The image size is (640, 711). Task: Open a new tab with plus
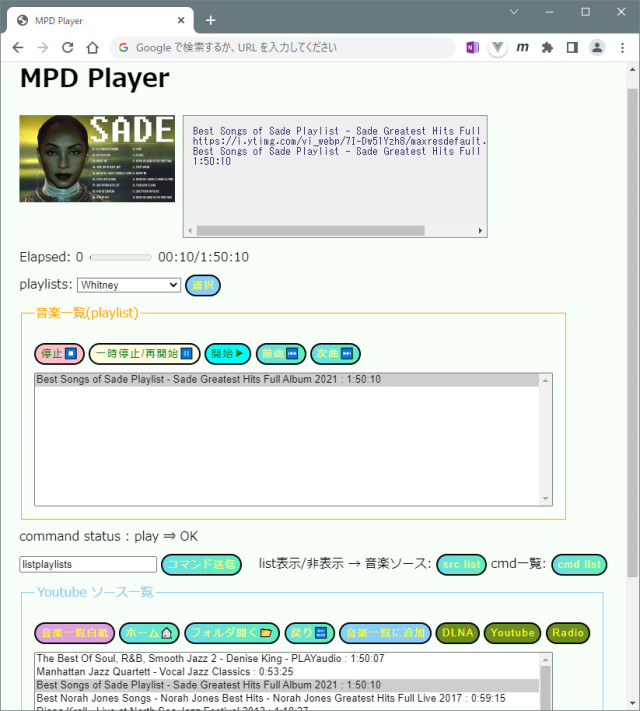coord(210,20)
